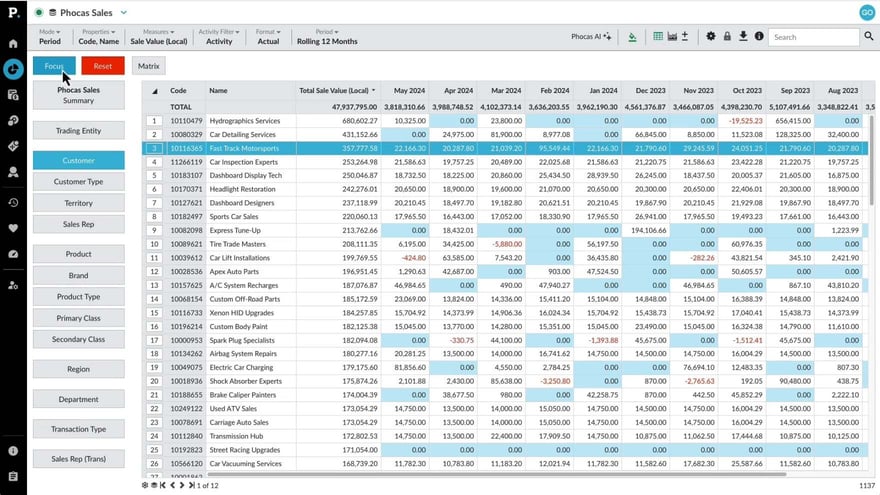The width and height of the screenshot is (880, 495).
Task: Select the Transaction Type dimension
Action: [x=79, y=429]
